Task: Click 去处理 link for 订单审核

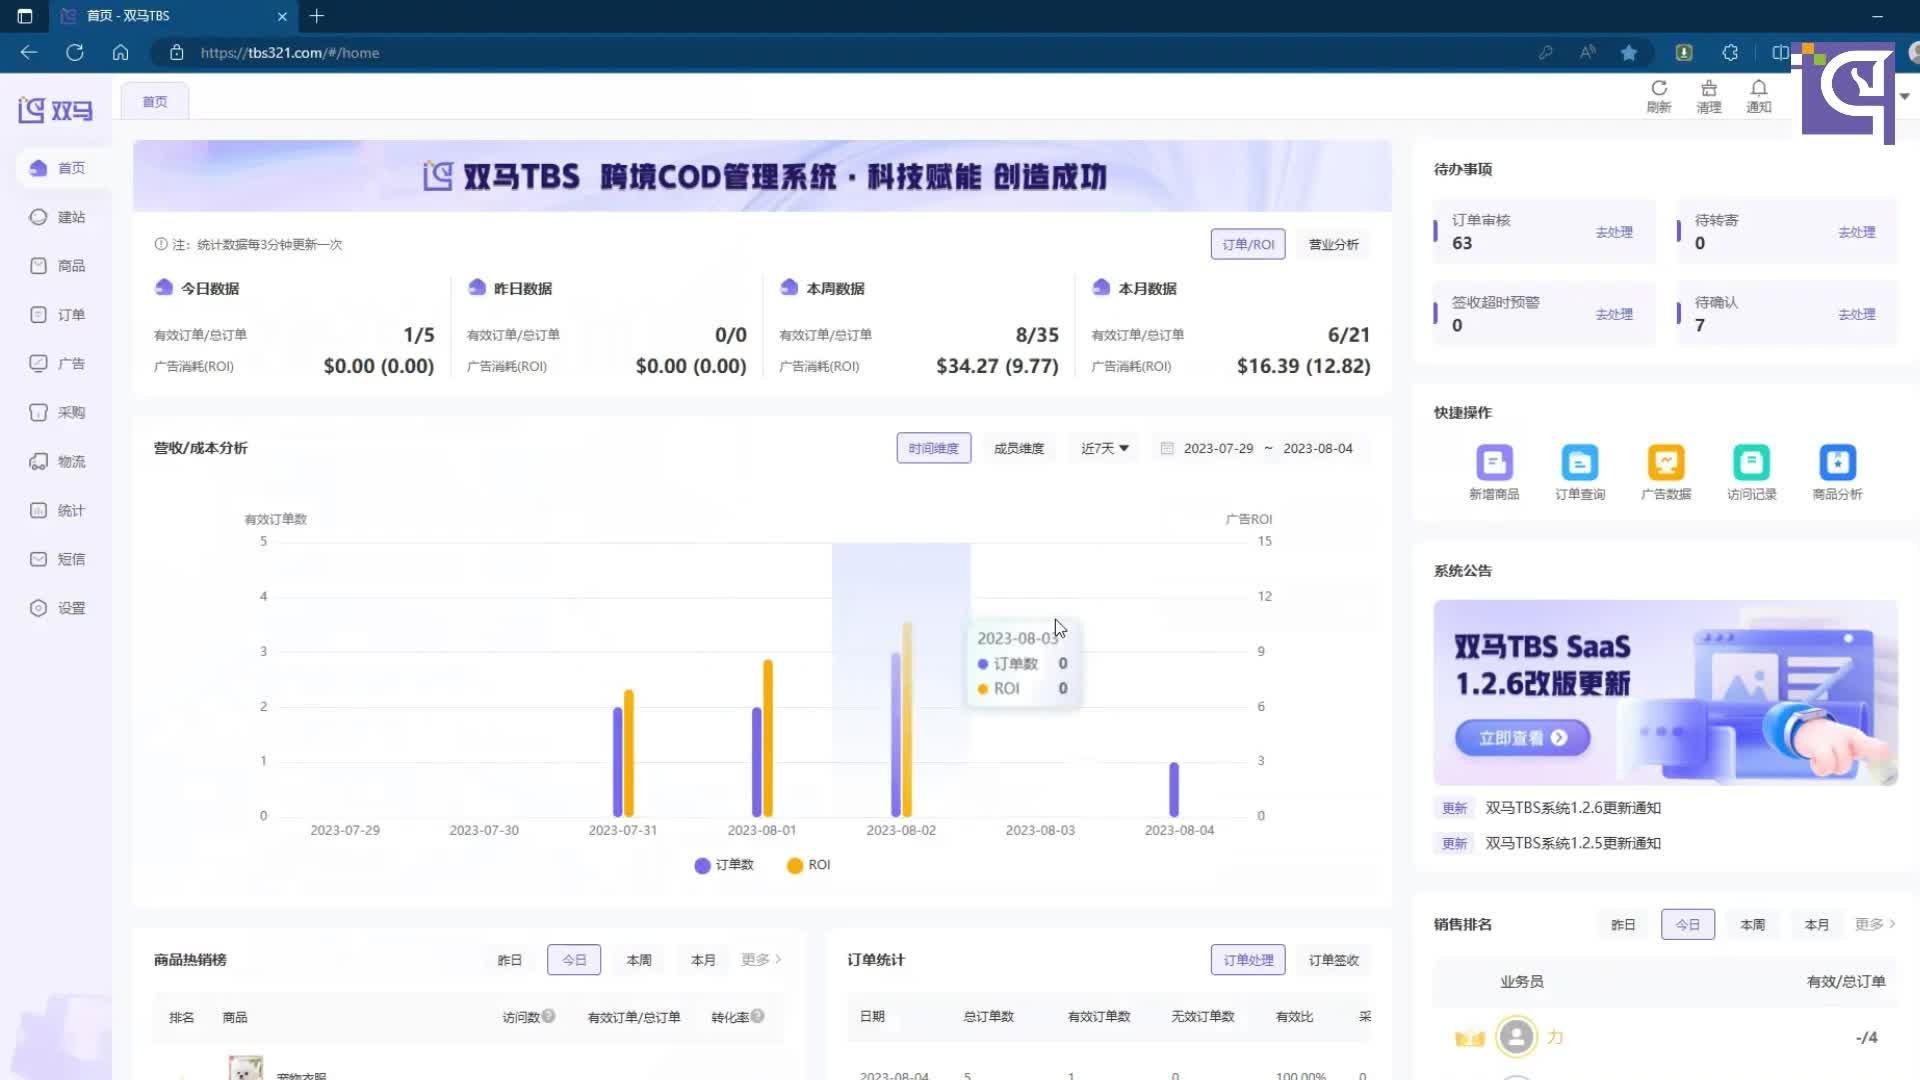Action: (1613, 232)
